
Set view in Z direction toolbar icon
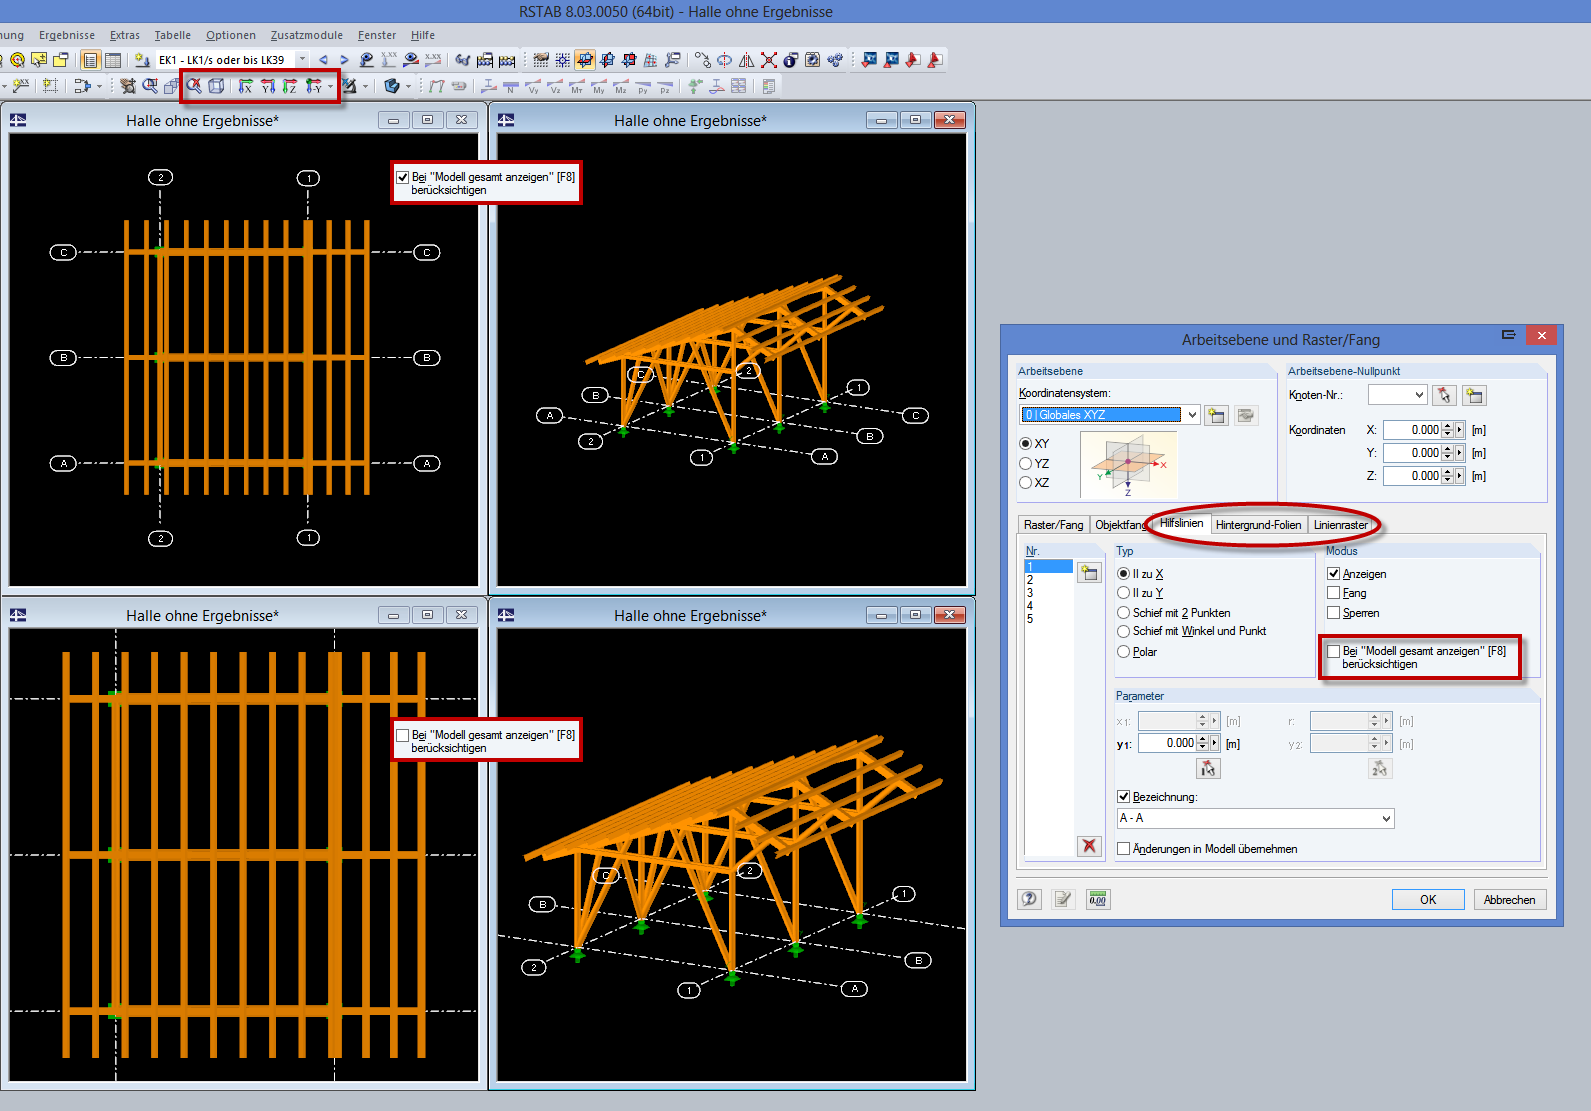point(289,86)
